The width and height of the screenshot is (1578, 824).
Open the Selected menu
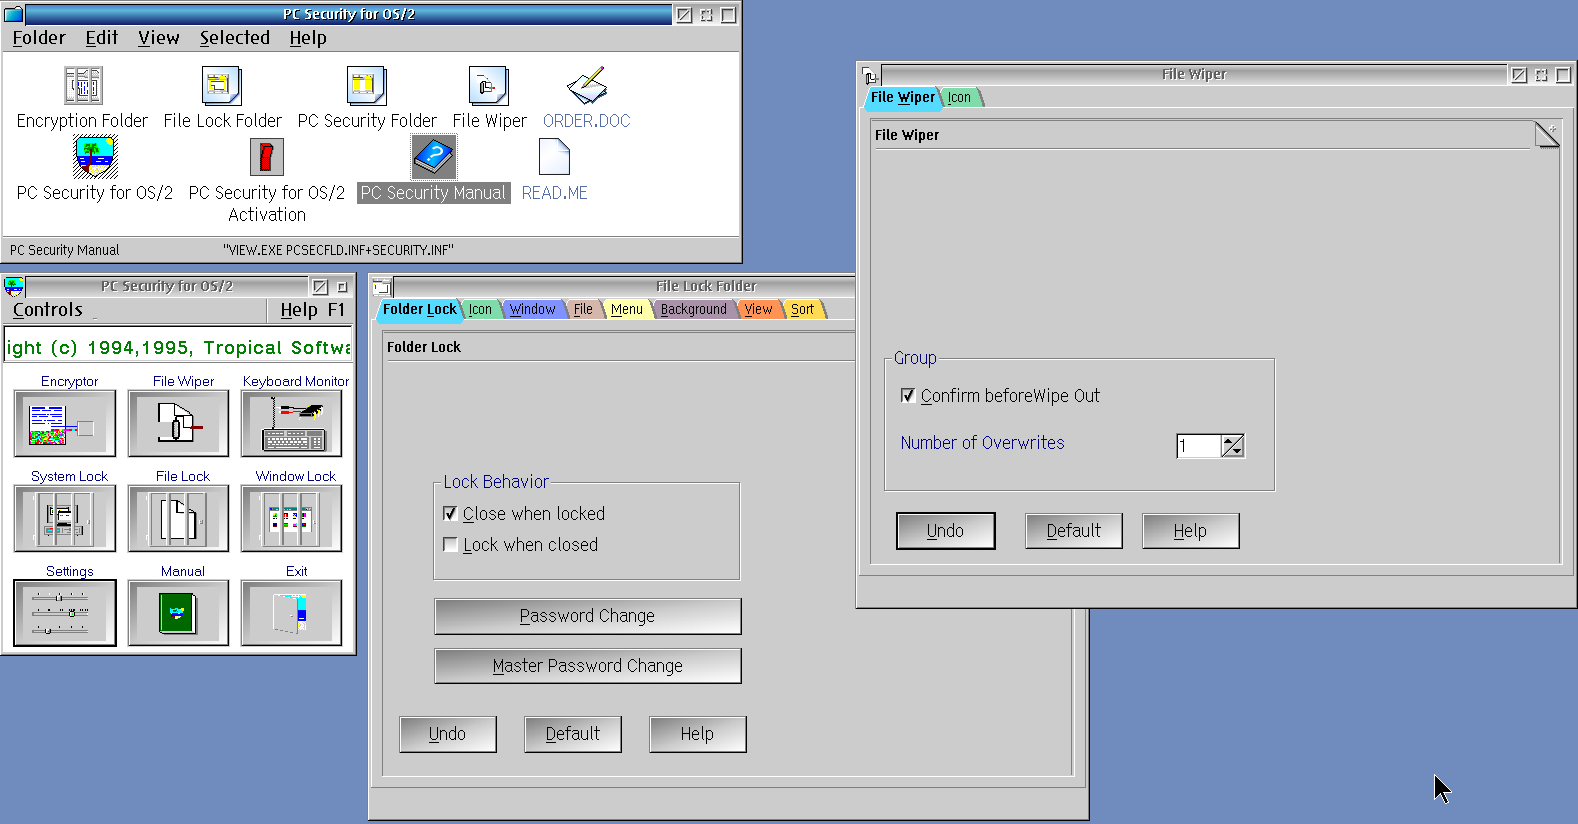coord(234,38)
